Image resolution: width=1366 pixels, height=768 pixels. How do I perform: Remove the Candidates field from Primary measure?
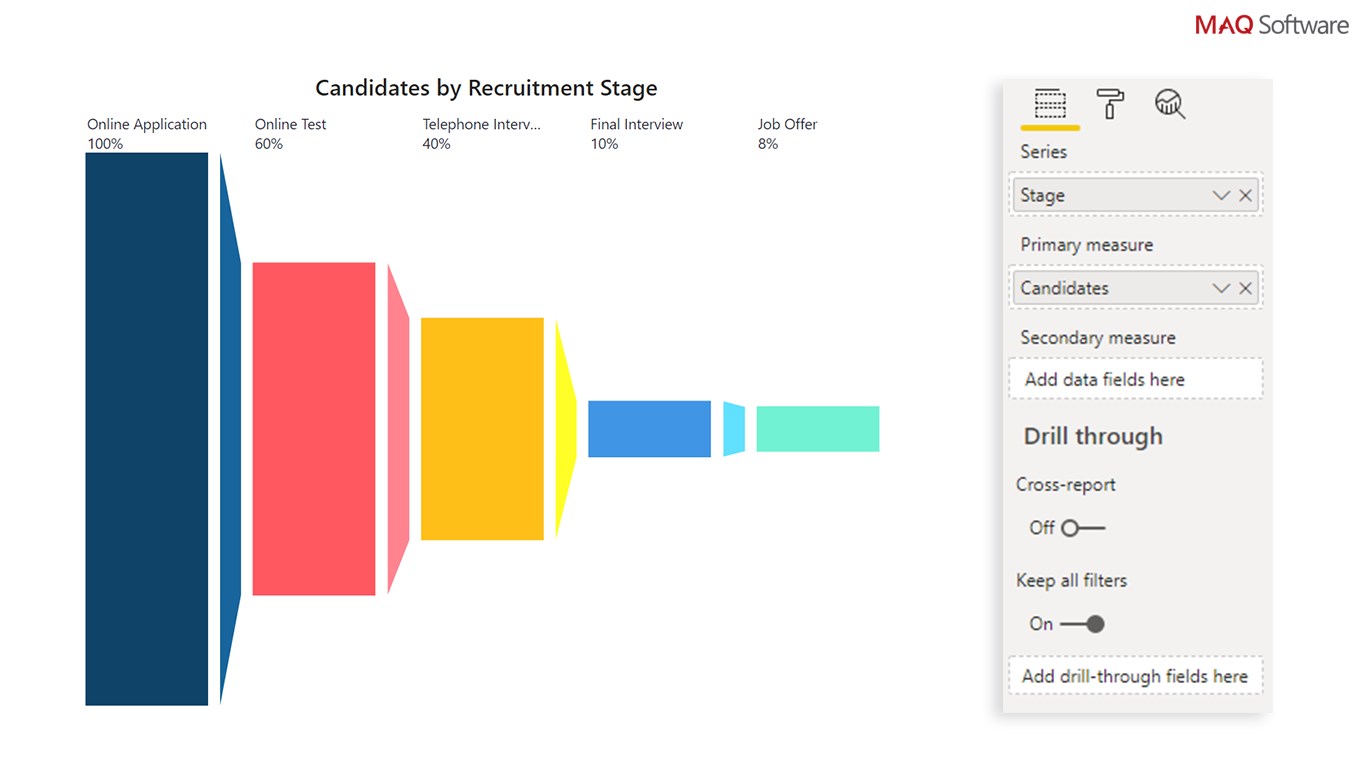[1246, 288]
